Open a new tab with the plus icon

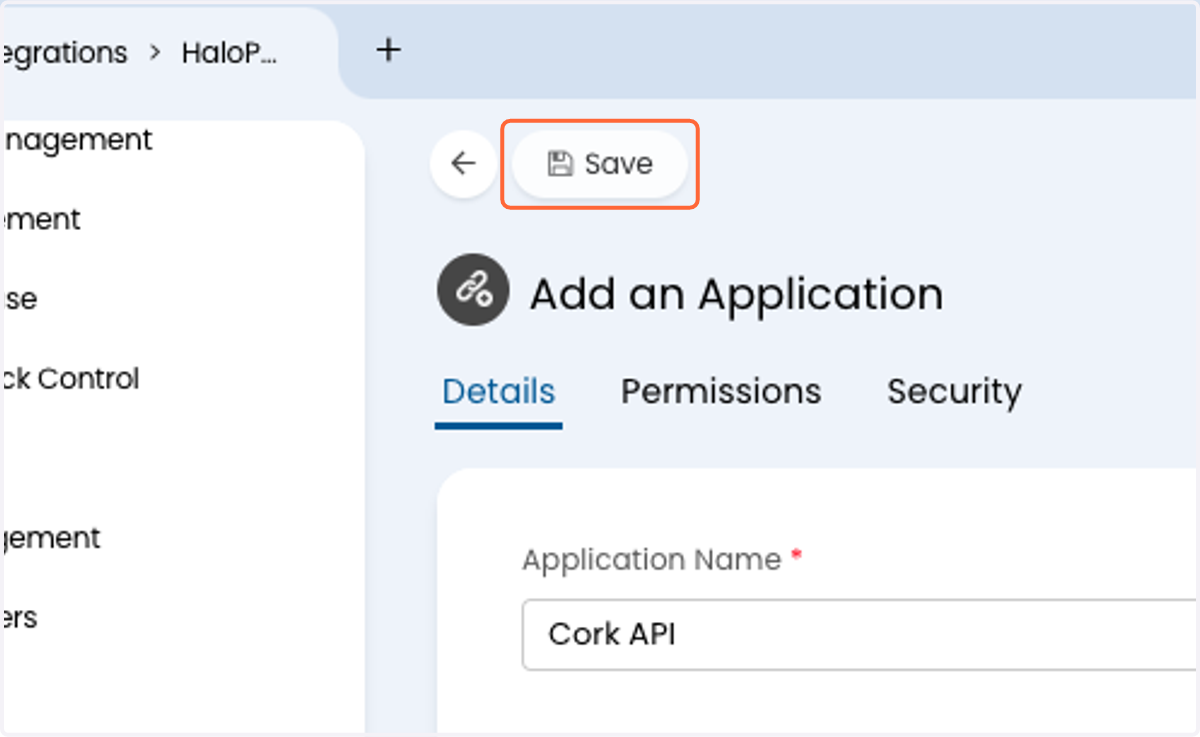click(x=389, y=50)
